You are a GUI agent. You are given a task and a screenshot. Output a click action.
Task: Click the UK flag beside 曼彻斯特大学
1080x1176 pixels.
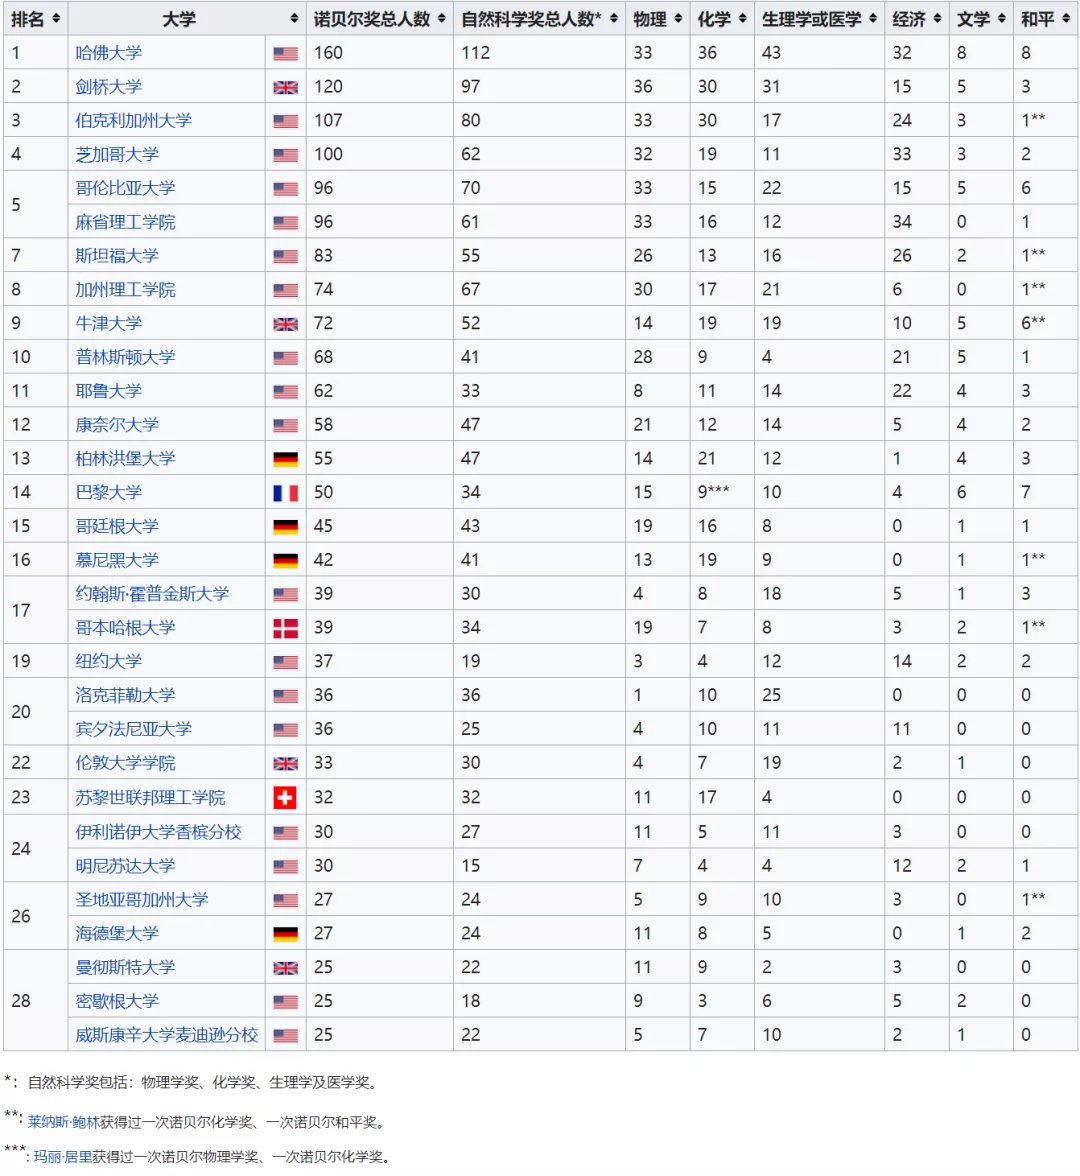[x=285, y=968]
